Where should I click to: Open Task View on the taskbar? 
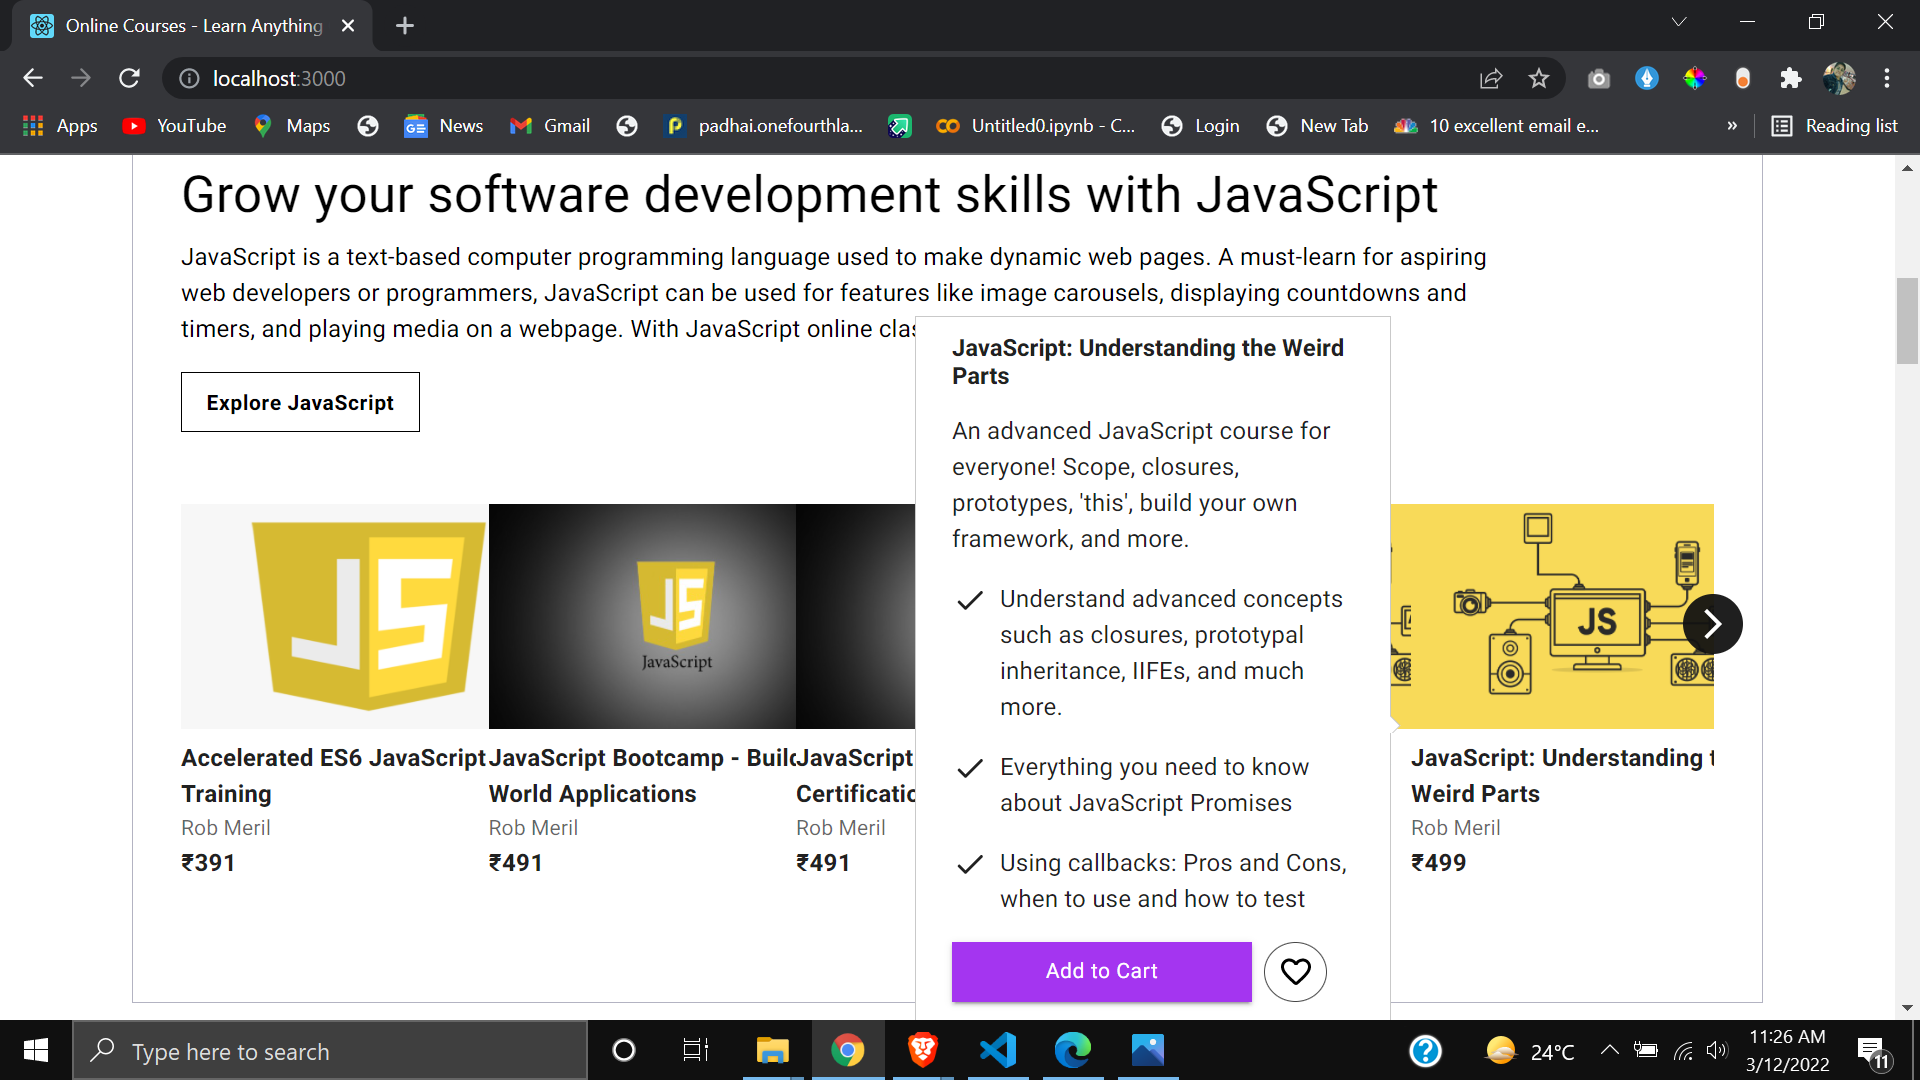click(x=696, y=1050)
